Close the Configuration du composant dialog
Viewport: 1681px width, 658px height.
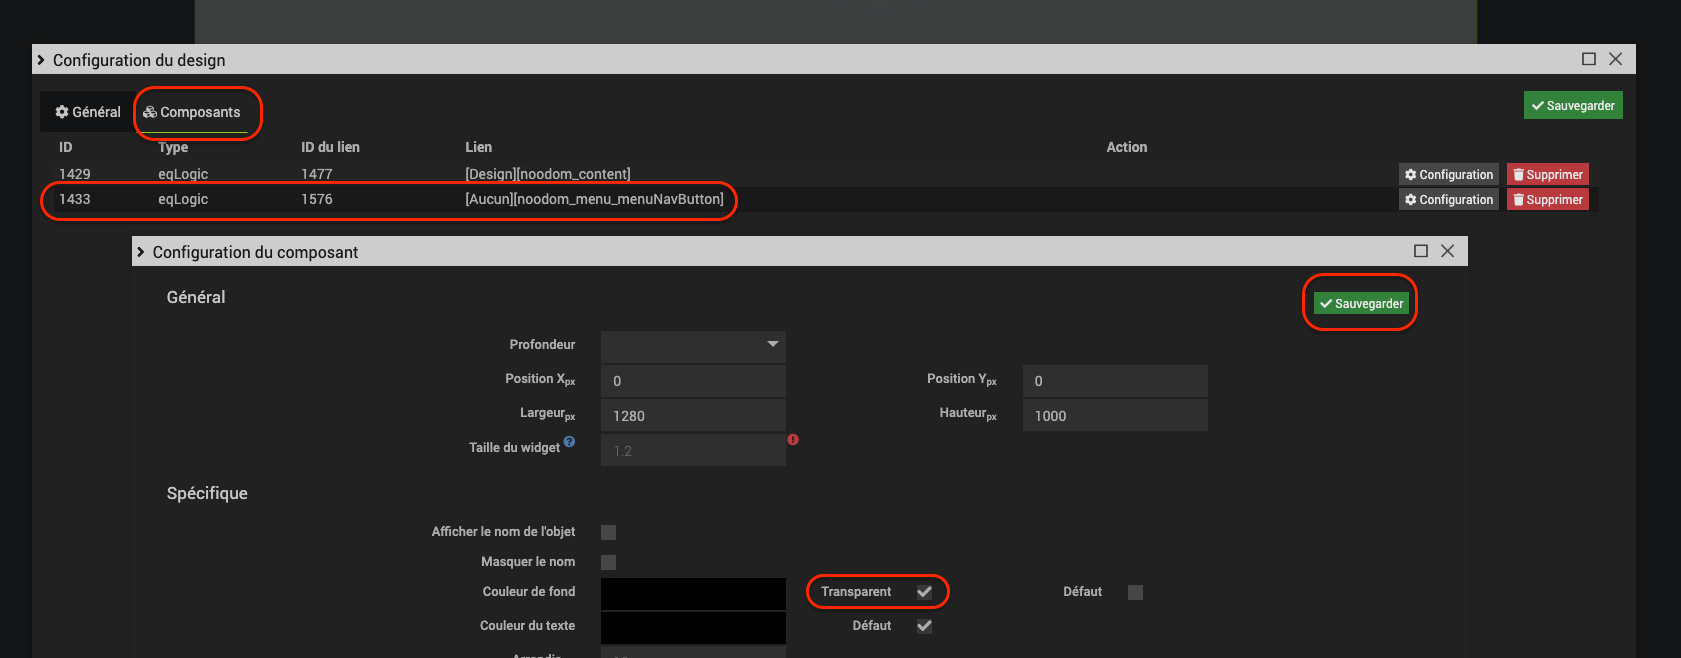point(1447,251)
